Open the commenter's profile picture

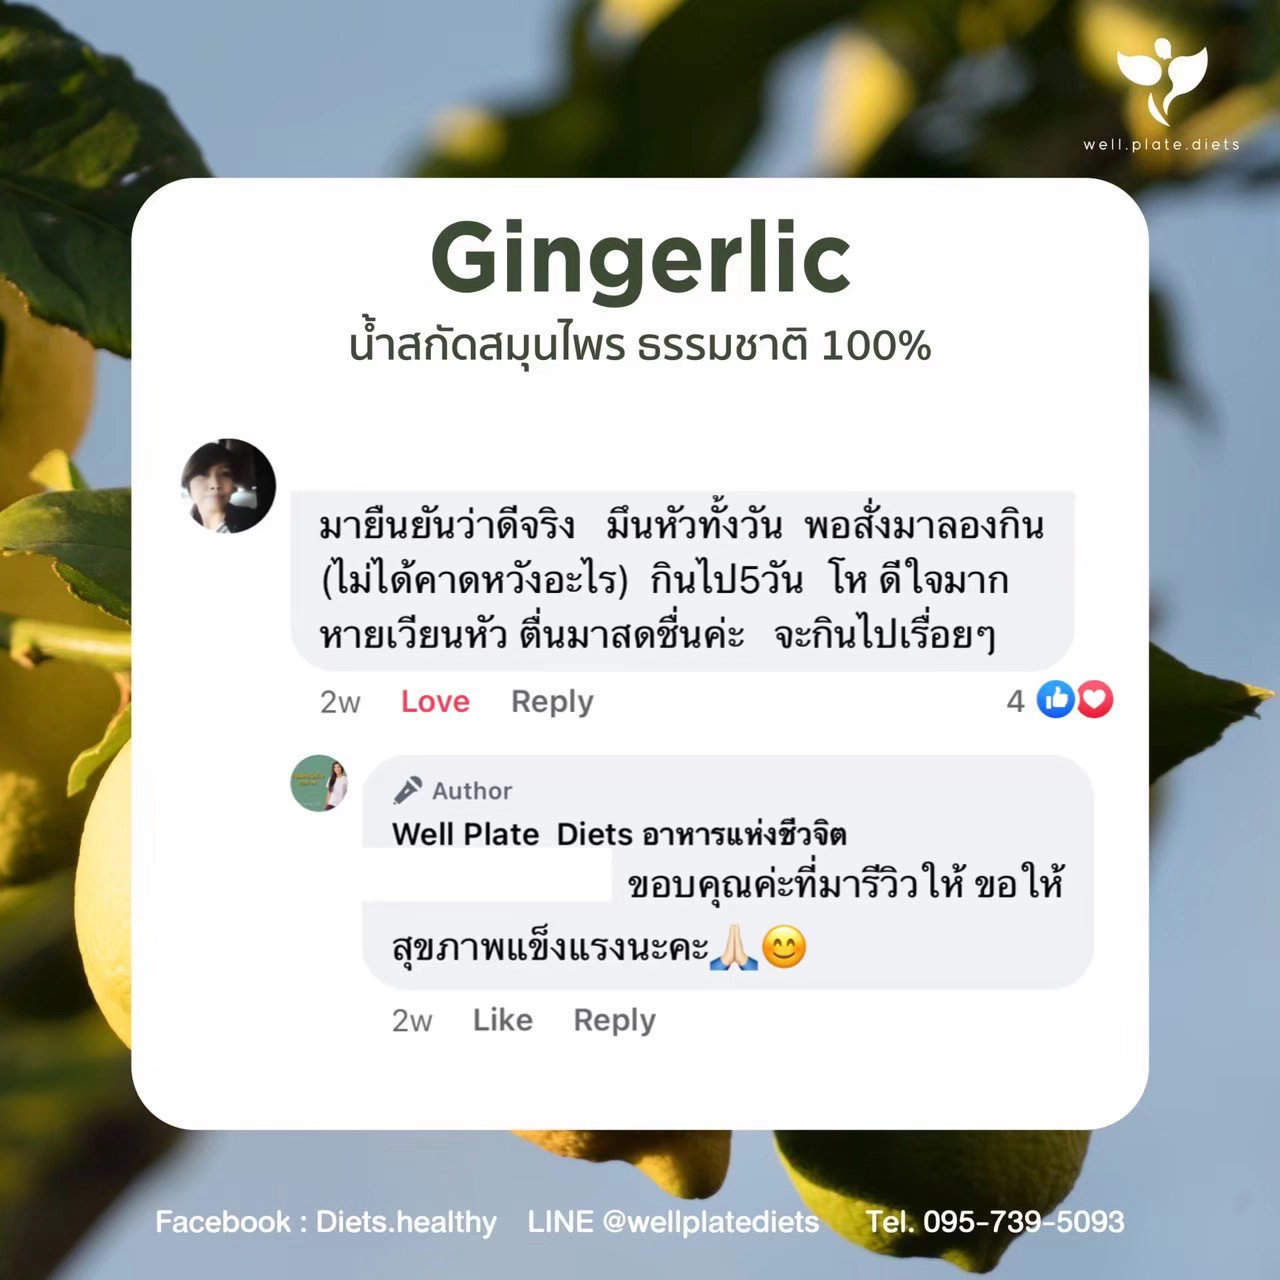[228, 486]
